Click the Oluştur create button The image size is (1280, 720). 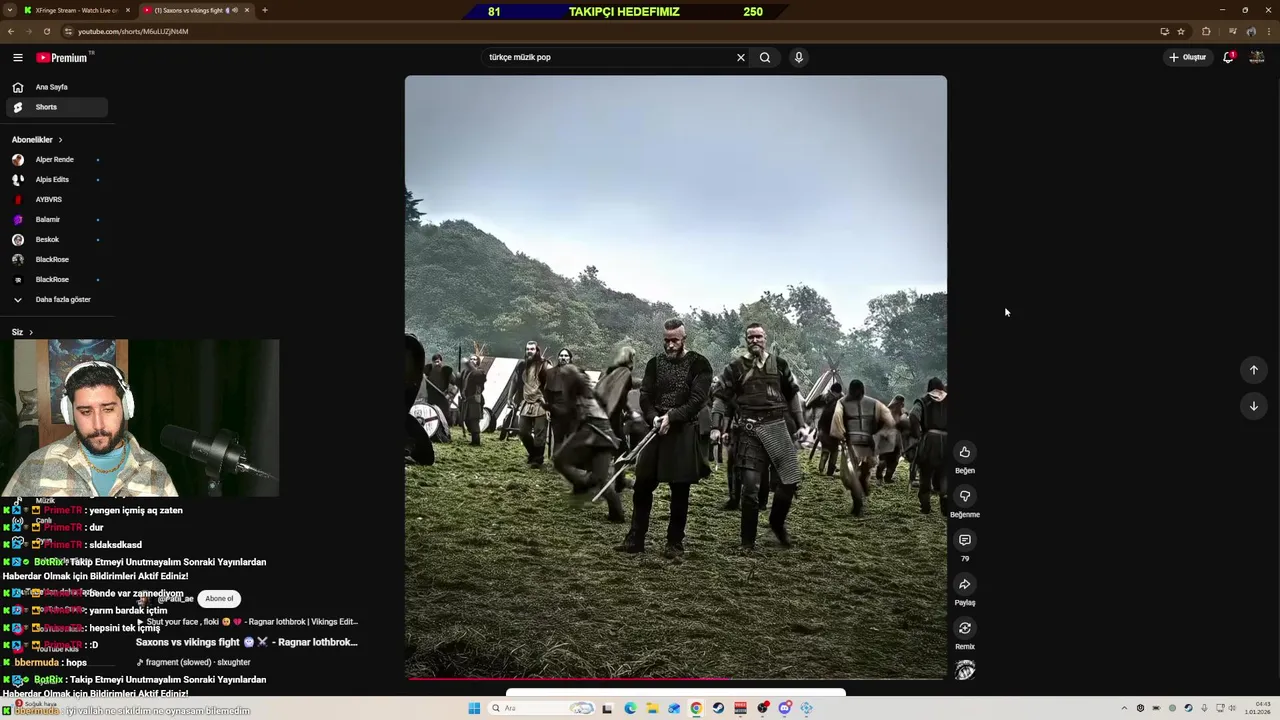click(x=1187, y=57)
